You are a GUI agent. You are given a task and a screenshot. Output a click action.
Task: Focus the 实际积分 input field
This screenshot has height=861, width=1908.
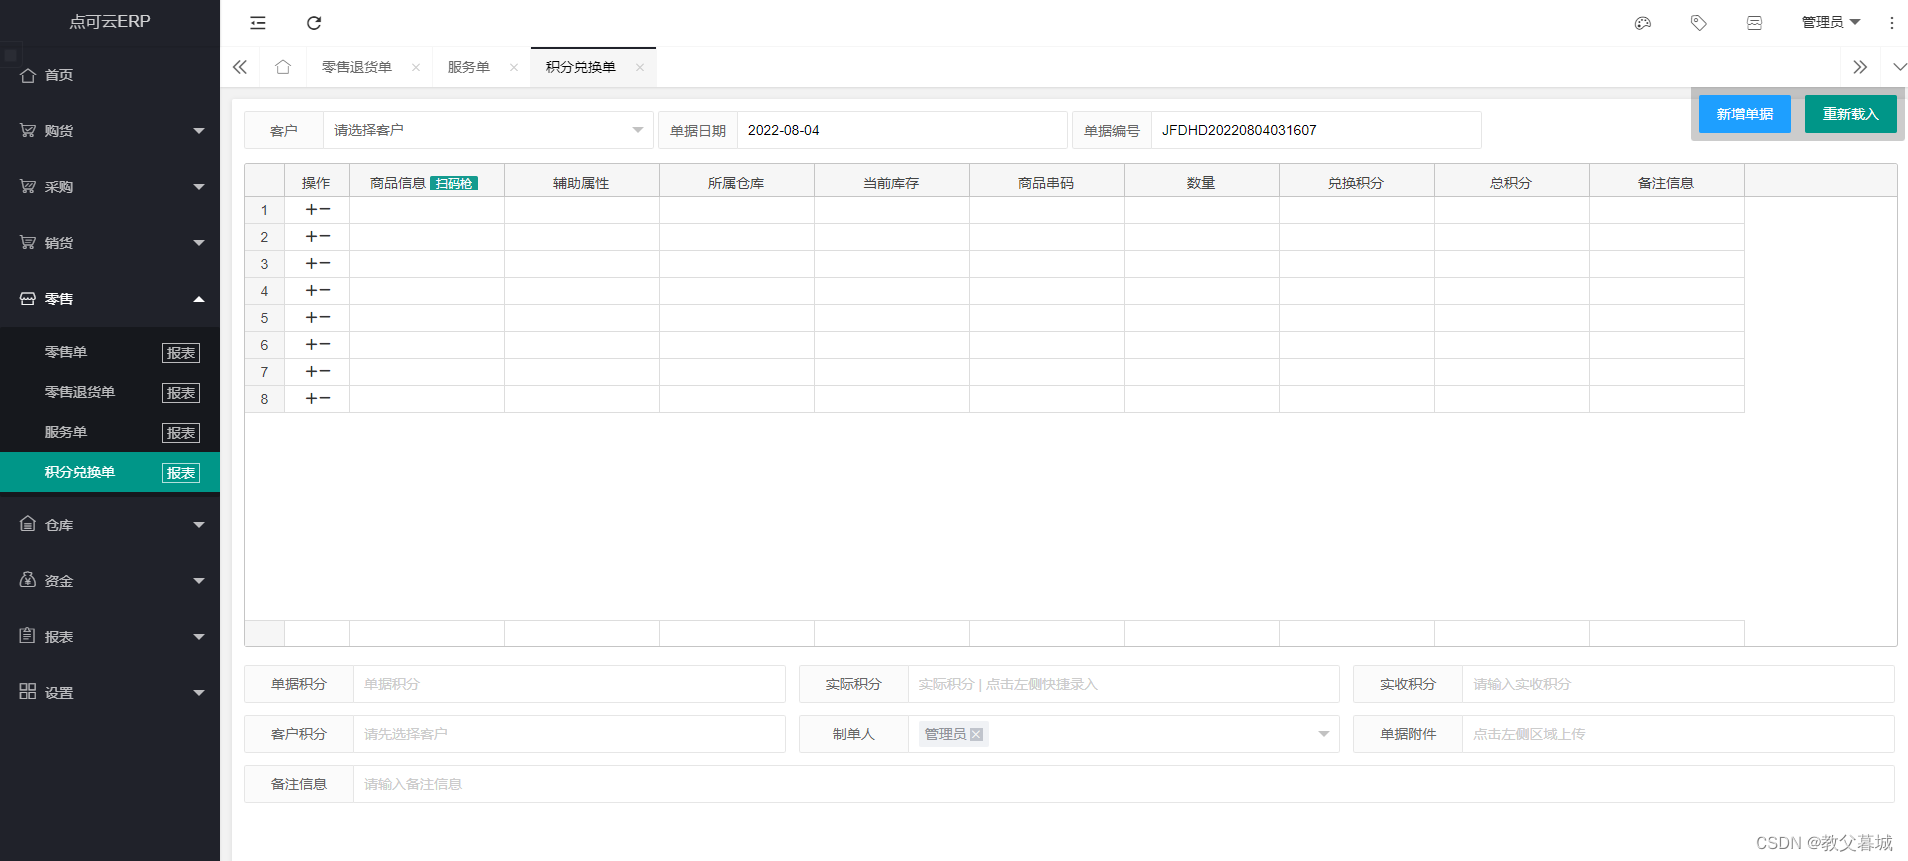tap(1123, 684)
